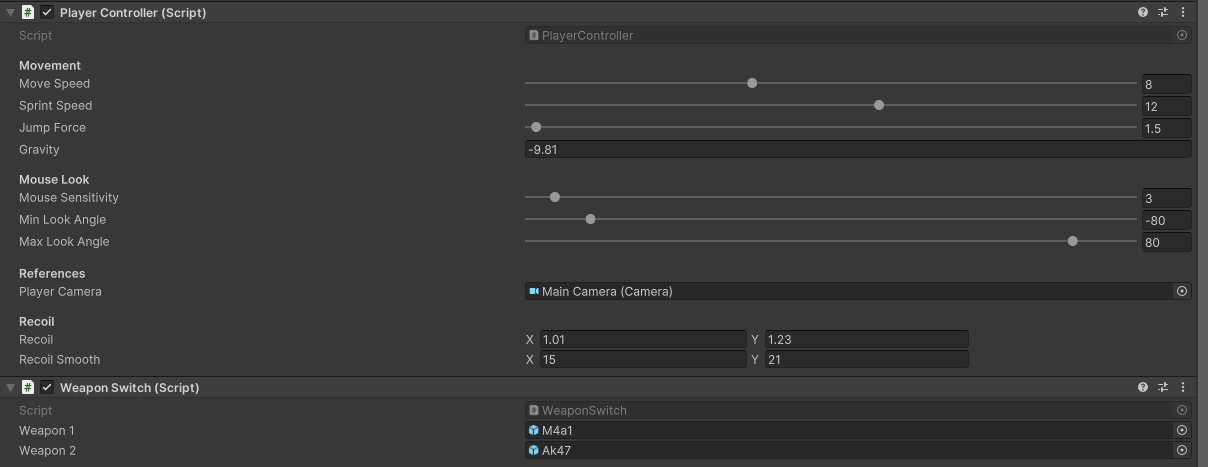Select the Main Camera reference field
Image resolution: width=1208 pixels, height=467 pixels.
point(848,291)
